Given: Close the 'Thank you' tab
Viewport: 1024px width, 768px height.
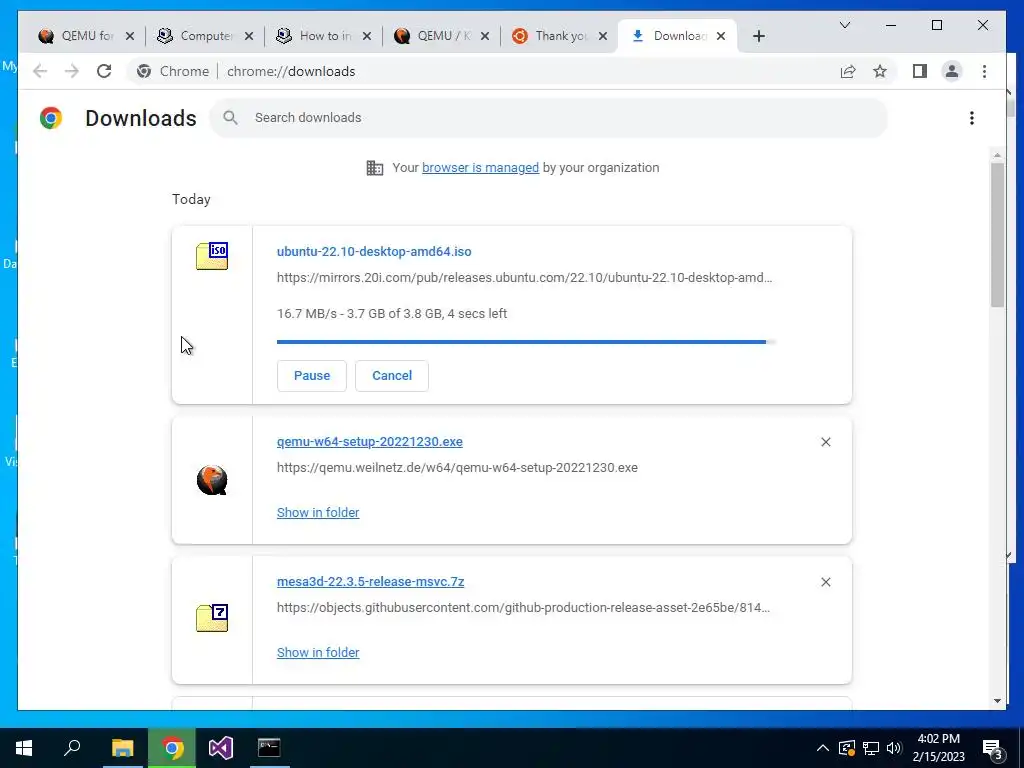Looking at the screenshot, I should [603, 36].
